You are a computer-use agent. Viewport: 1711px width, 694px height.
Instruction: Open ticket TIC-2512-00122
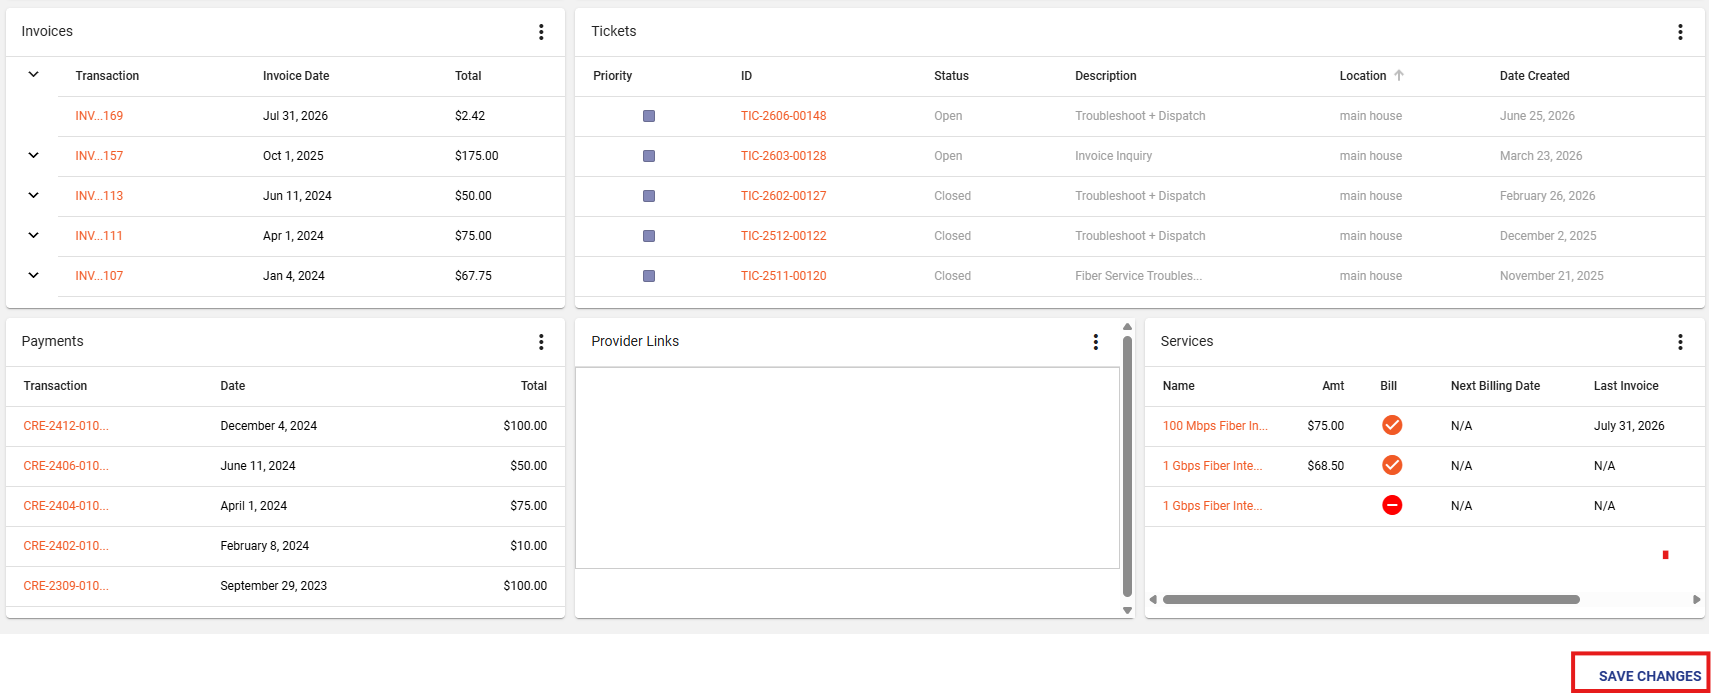point(783,236)
